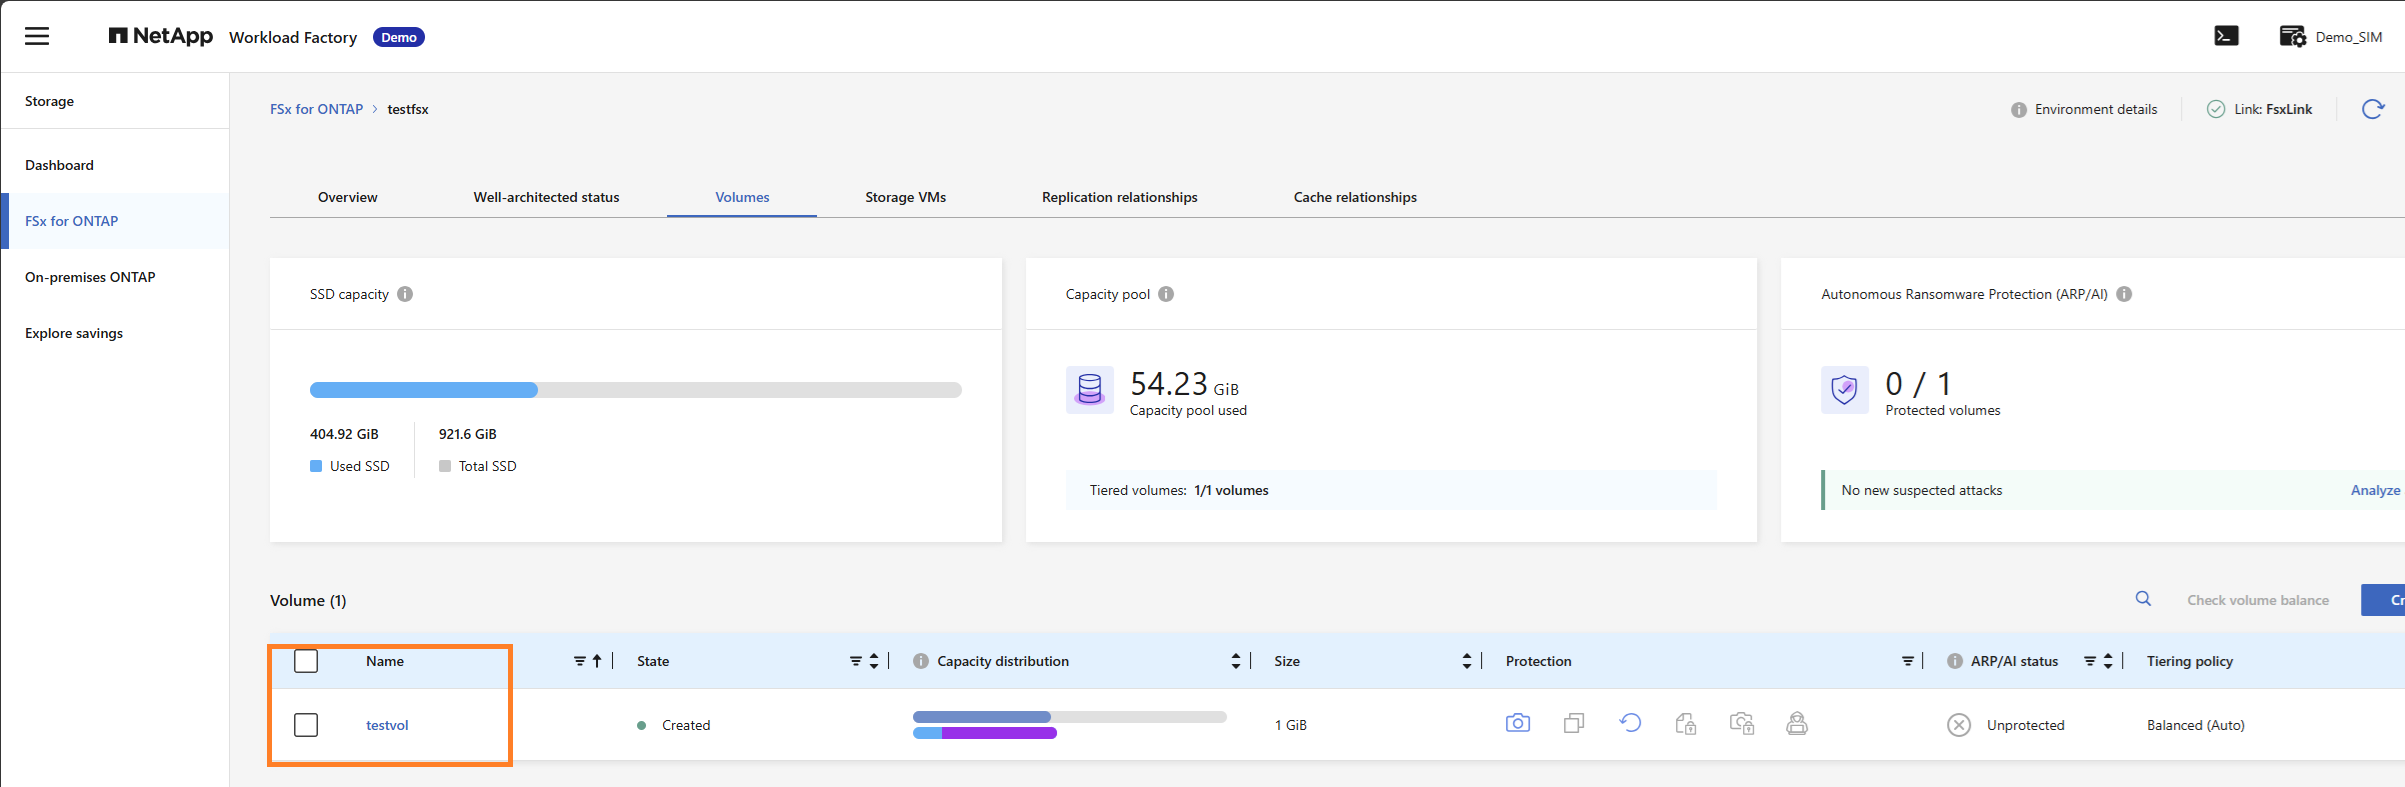Click the SSD capacity usage bar
The image size is (2405, 787).
pos(636,390)
